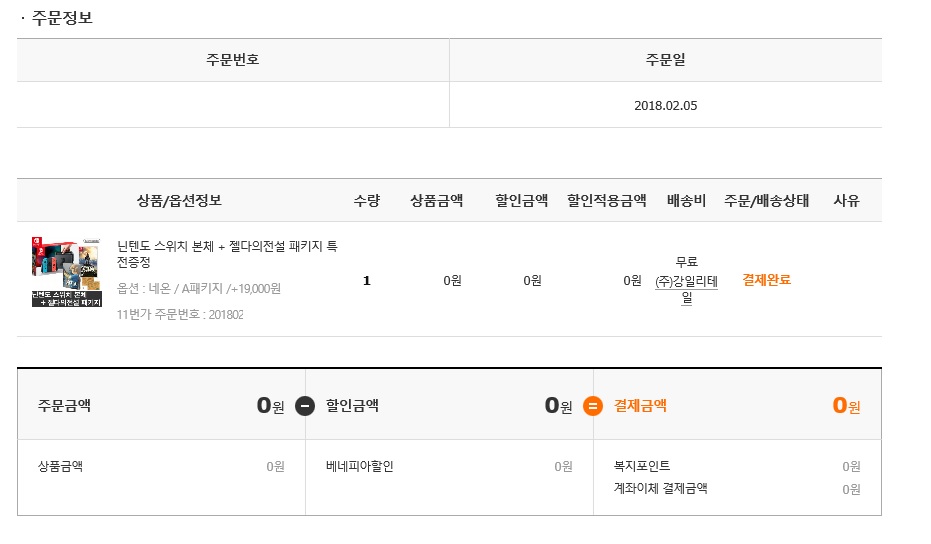Click the 수량 column header
This screenshot has height=544, width=931.
click(x=366, y=201)
